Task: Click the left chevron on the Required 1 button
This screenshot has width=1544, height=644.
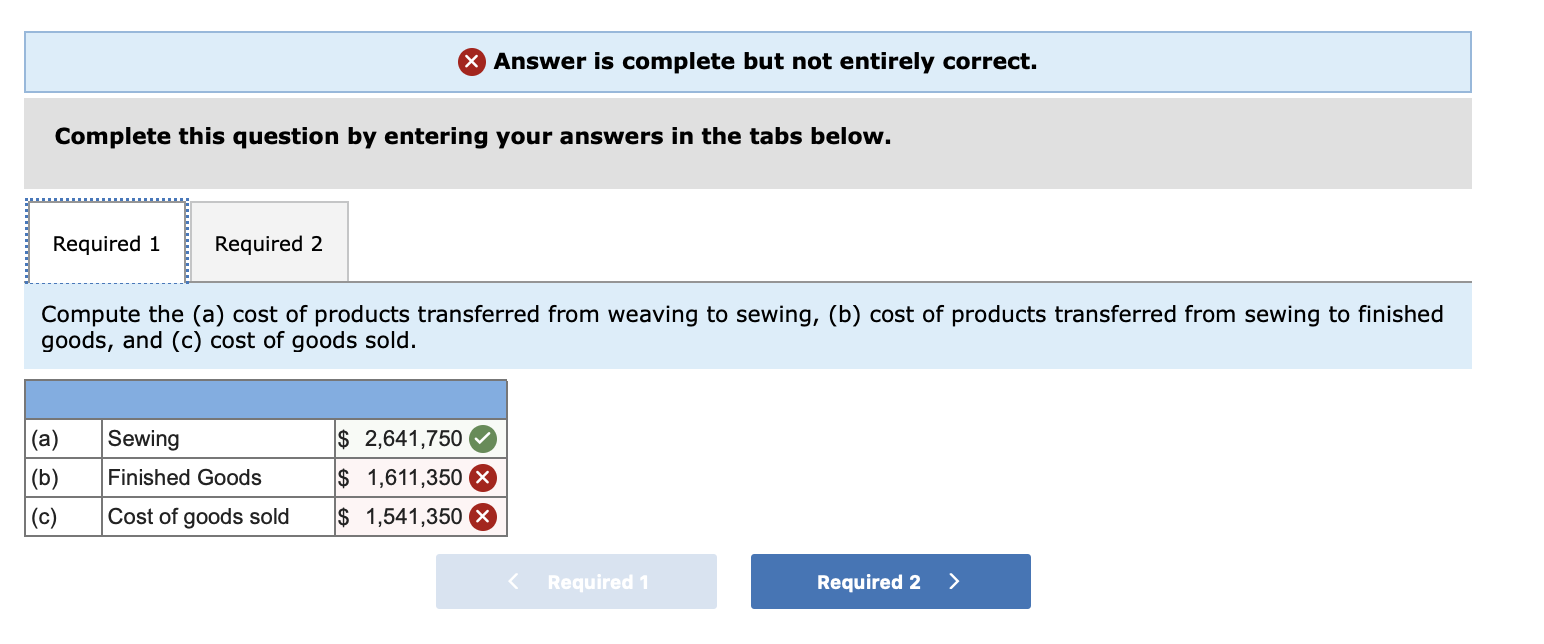Action: [513, 581]
